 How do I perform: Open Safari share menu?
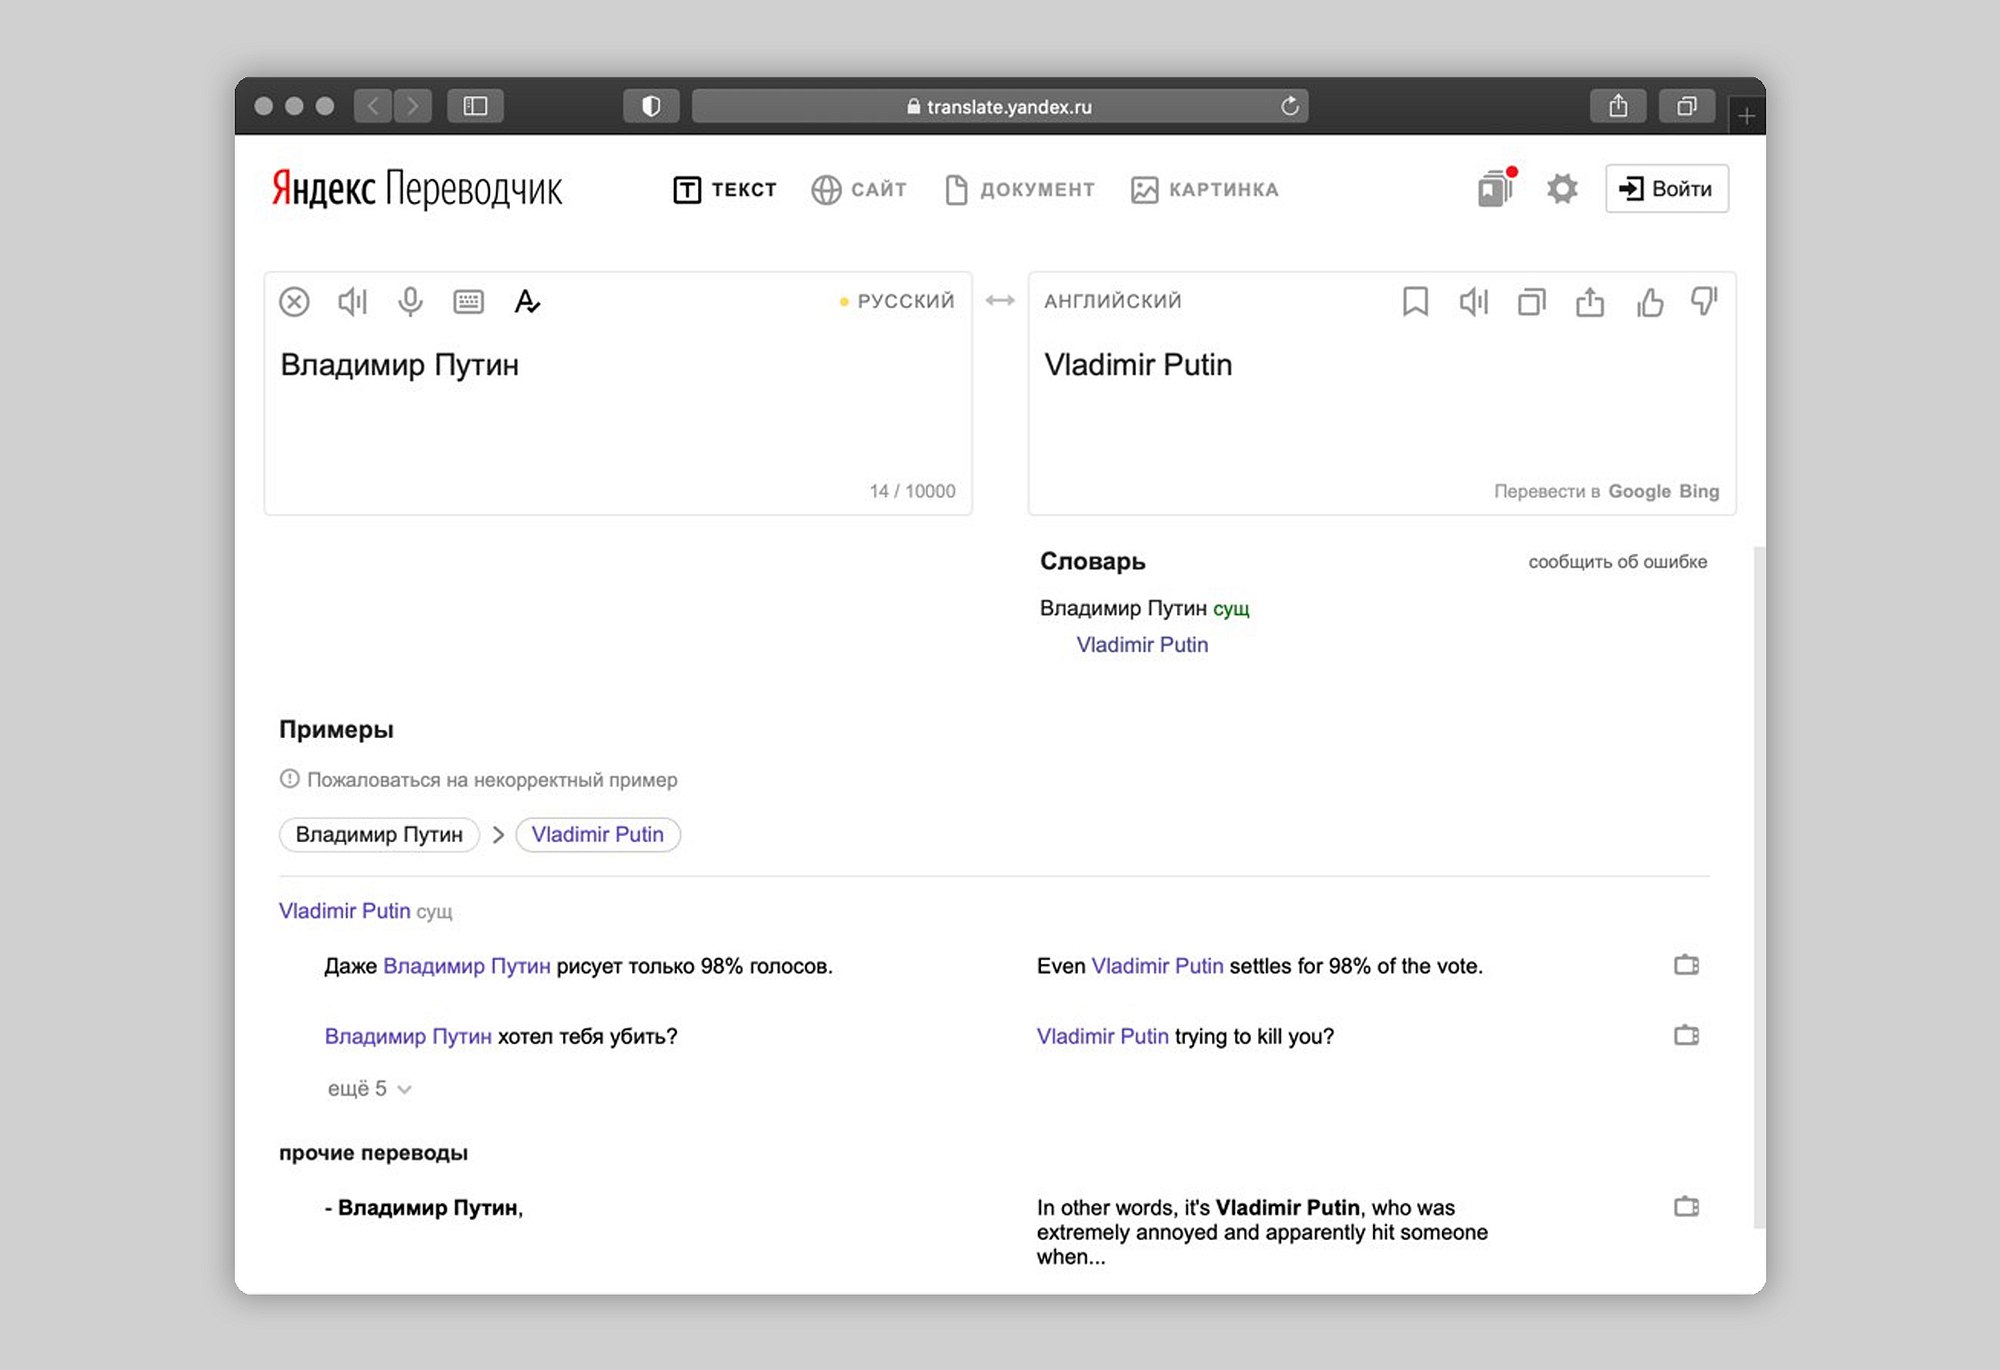tap(1618, 105)
